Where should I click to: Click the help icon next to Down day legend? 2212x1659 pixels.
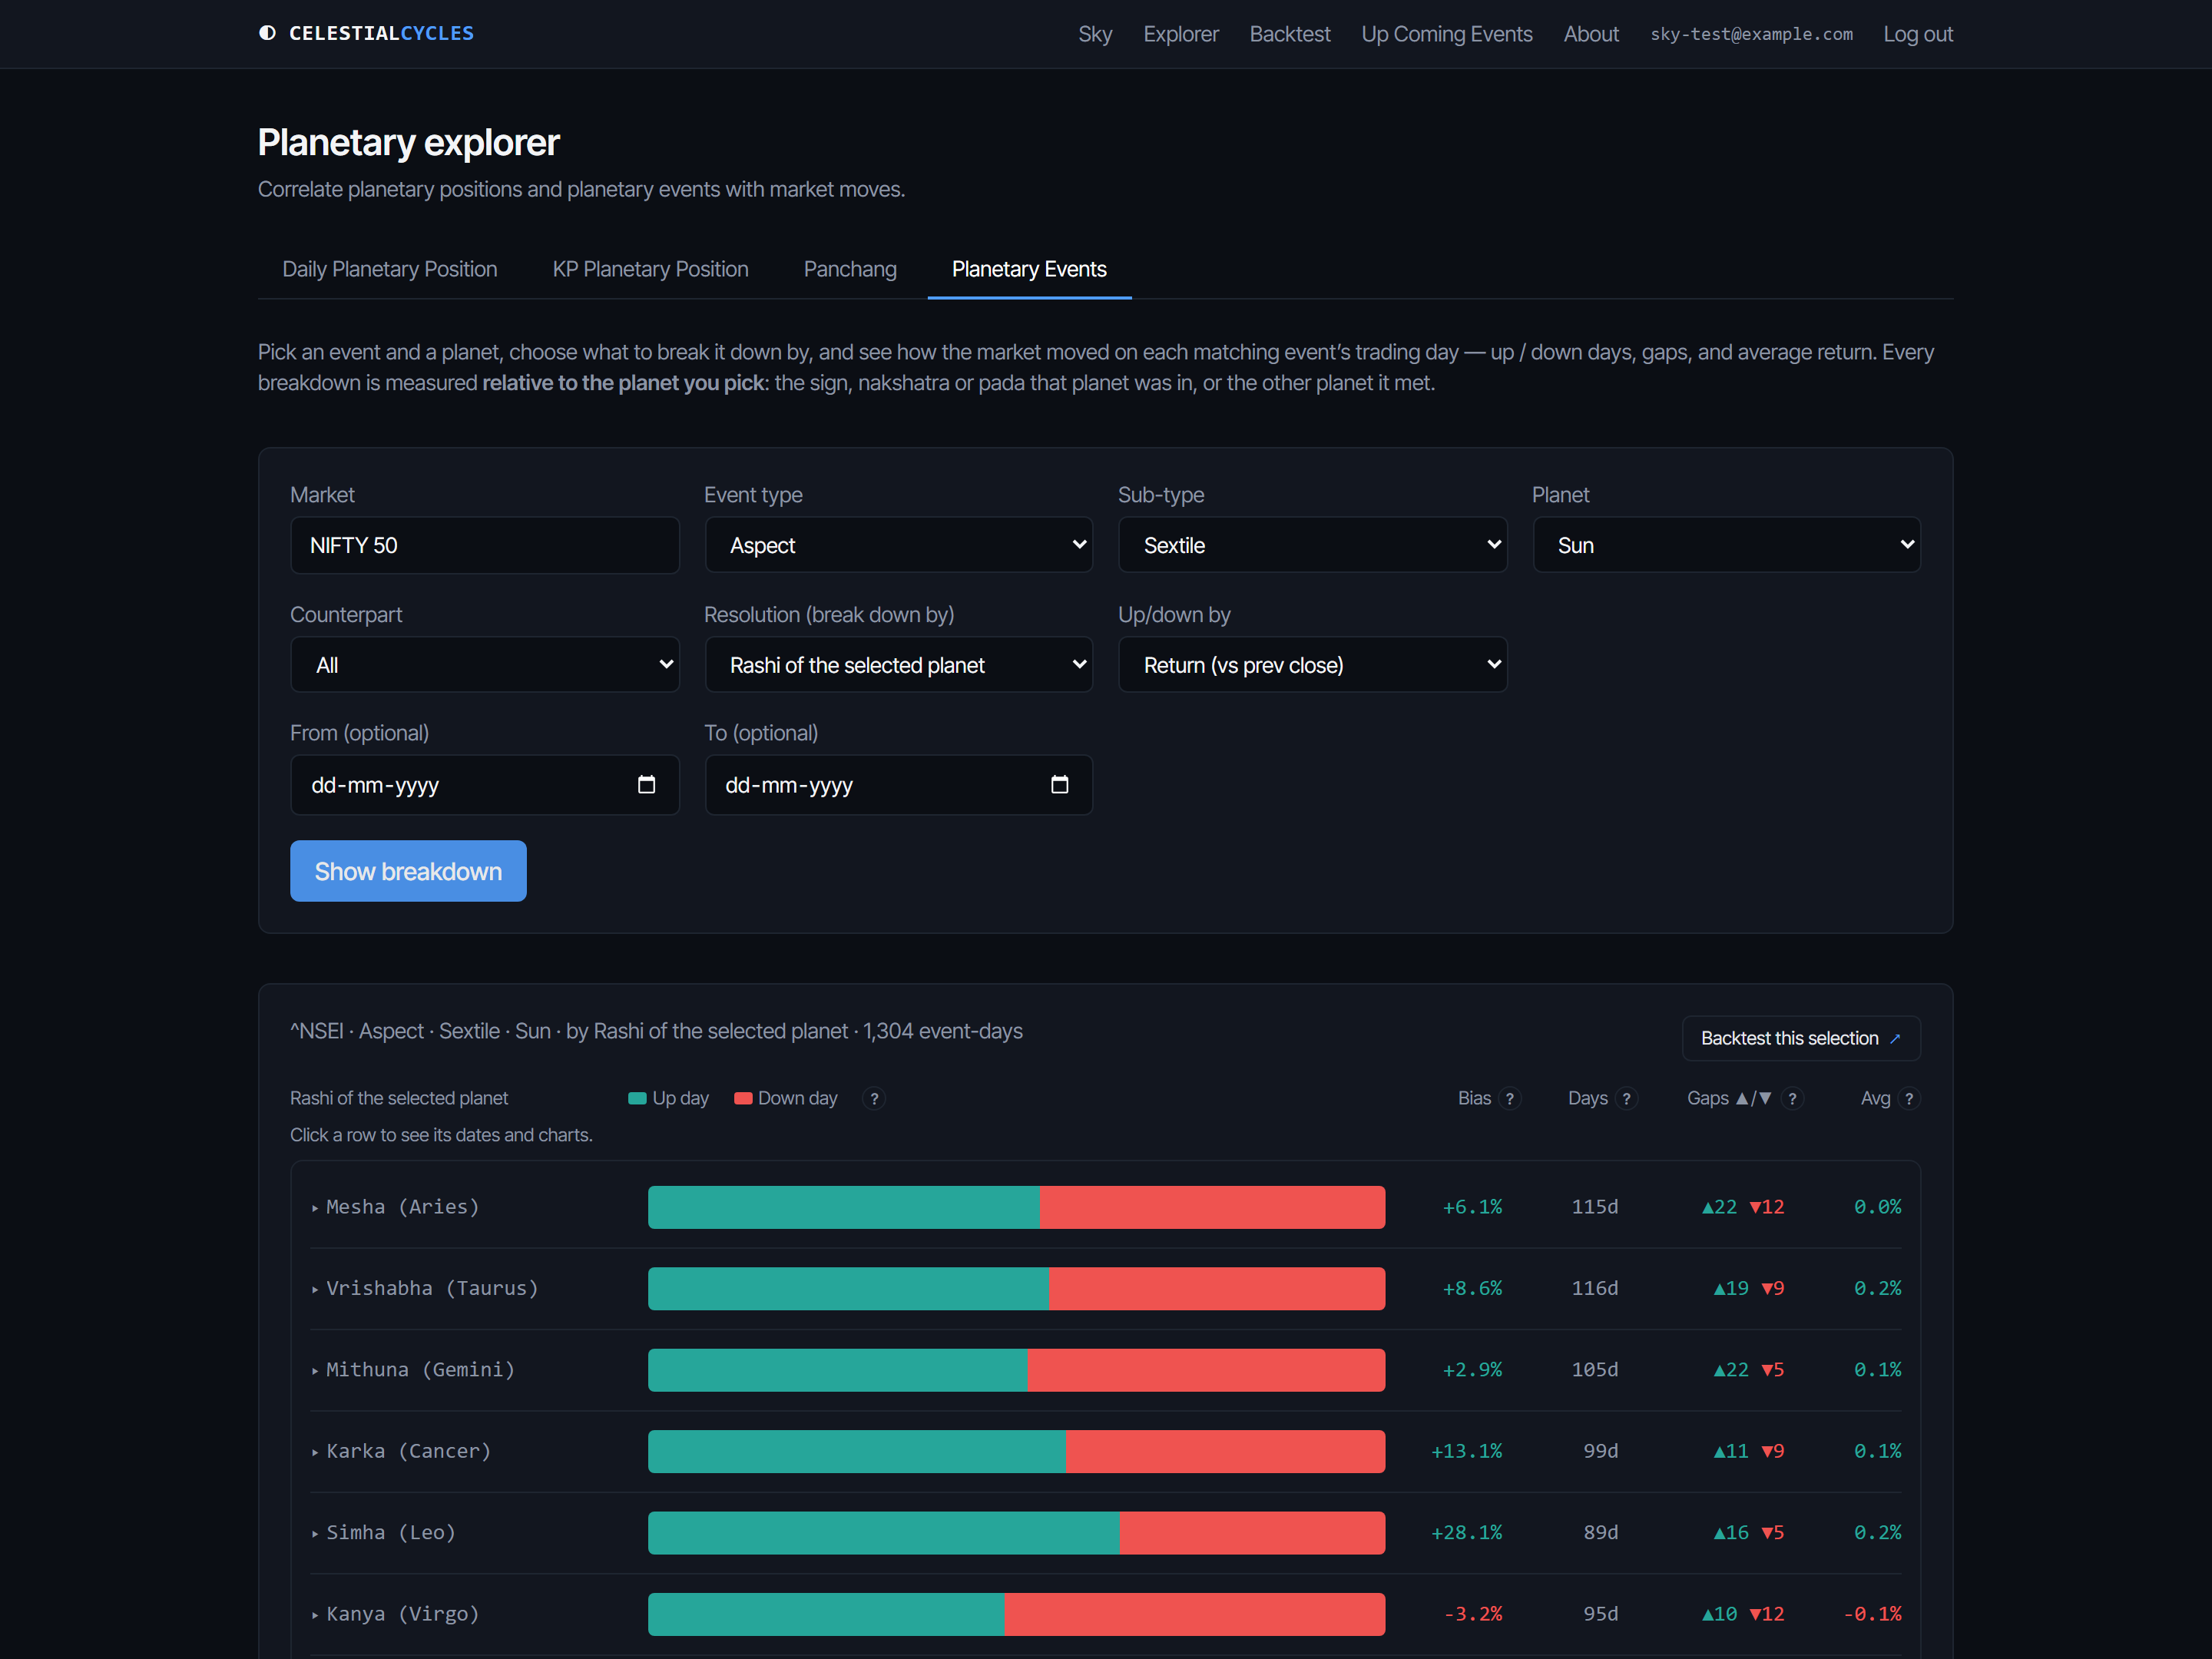874,1098
